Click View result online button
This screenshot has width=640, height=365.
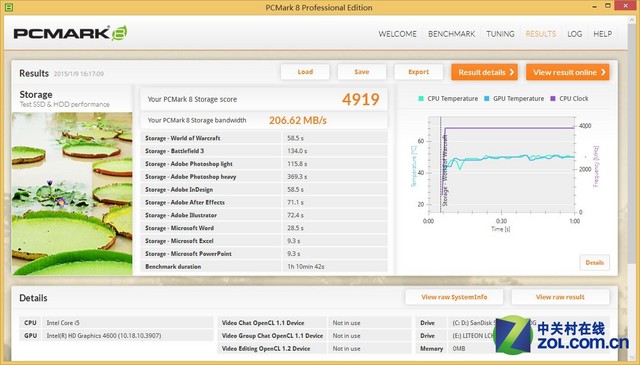(567, 72)
